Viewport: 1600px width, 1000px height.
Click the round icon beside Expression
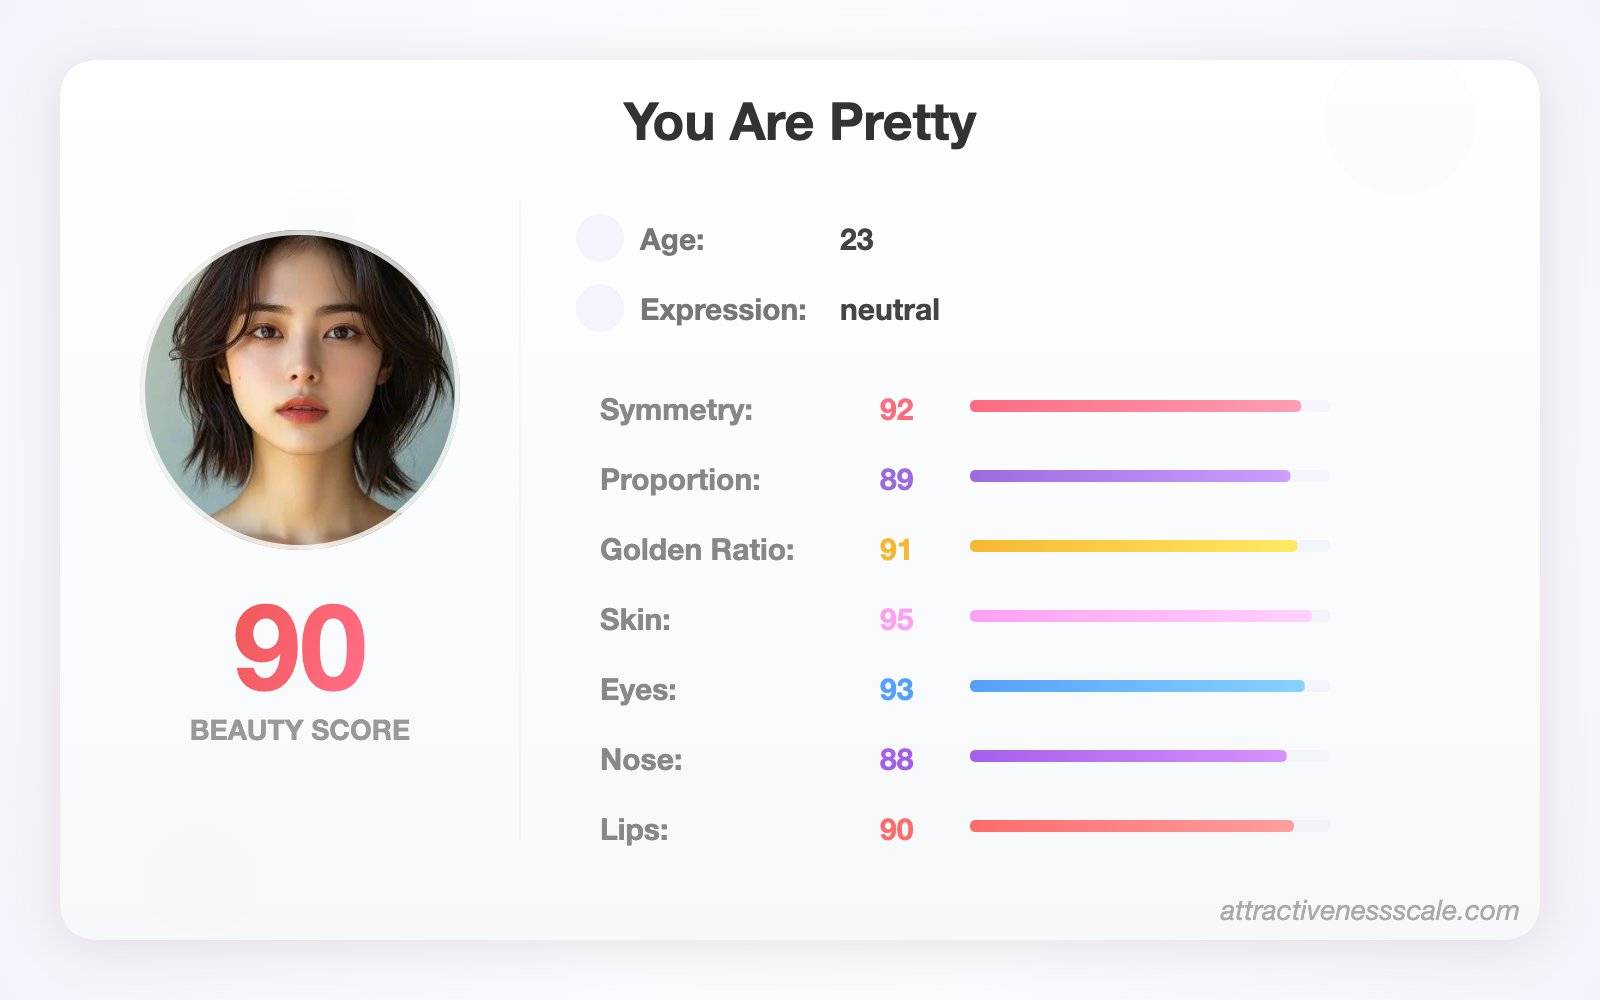(x=600, y=308)
